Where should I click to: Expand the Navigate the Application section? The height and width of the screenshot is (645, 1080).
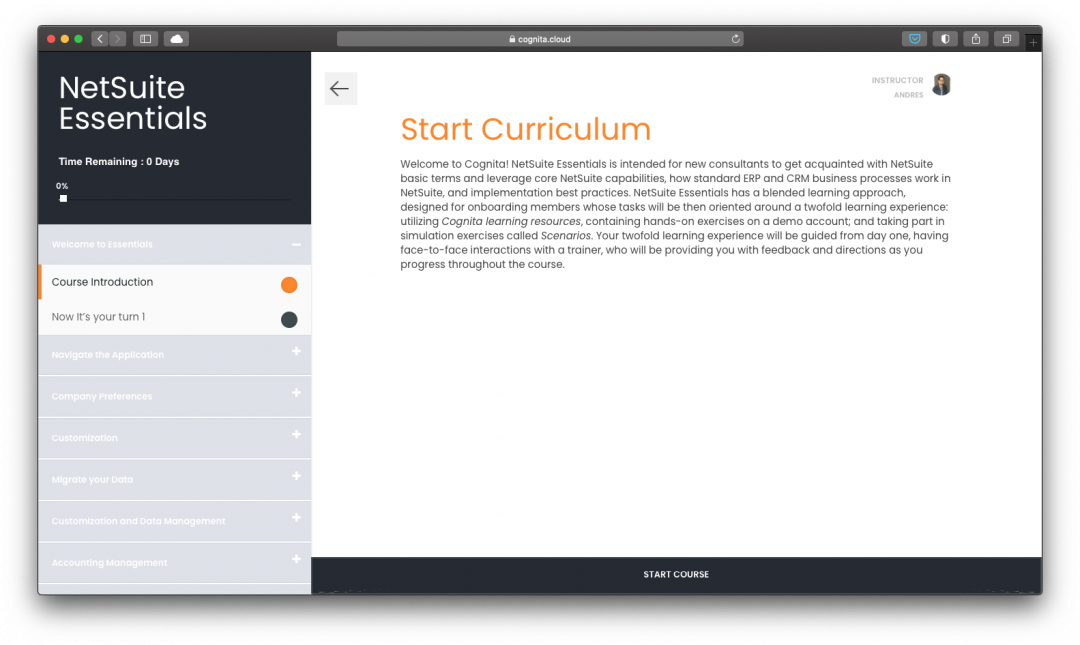(175, 354)
